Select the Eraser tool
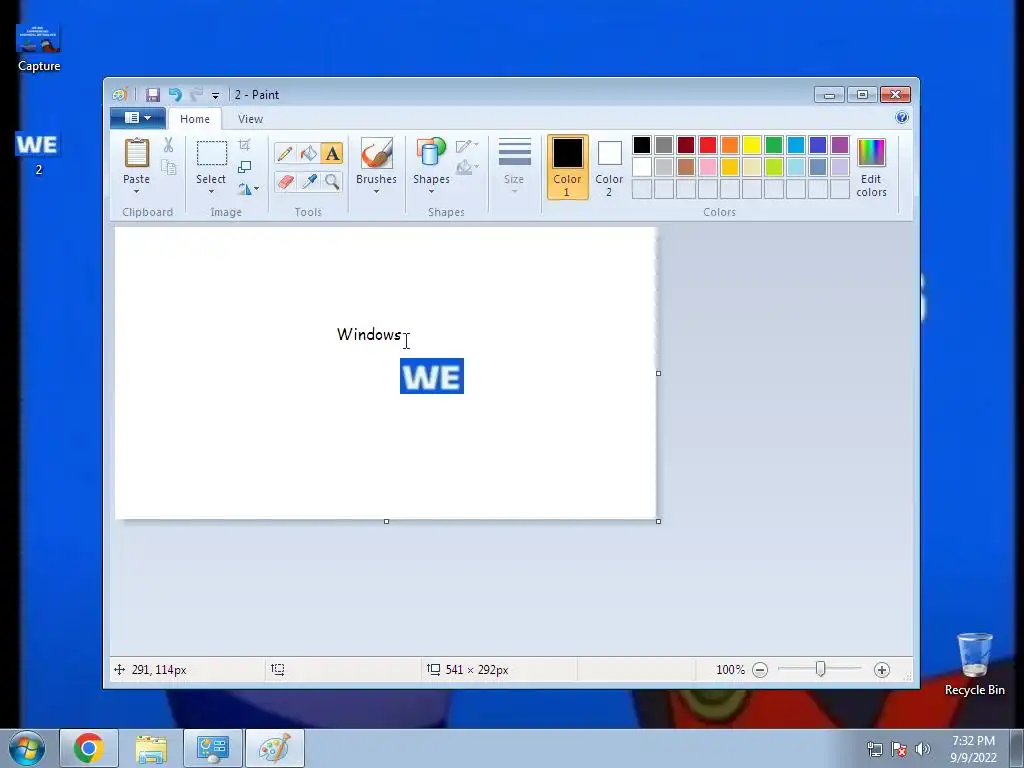The width and height of the screenshot is (1024, 768). click(x=285, y=182)
